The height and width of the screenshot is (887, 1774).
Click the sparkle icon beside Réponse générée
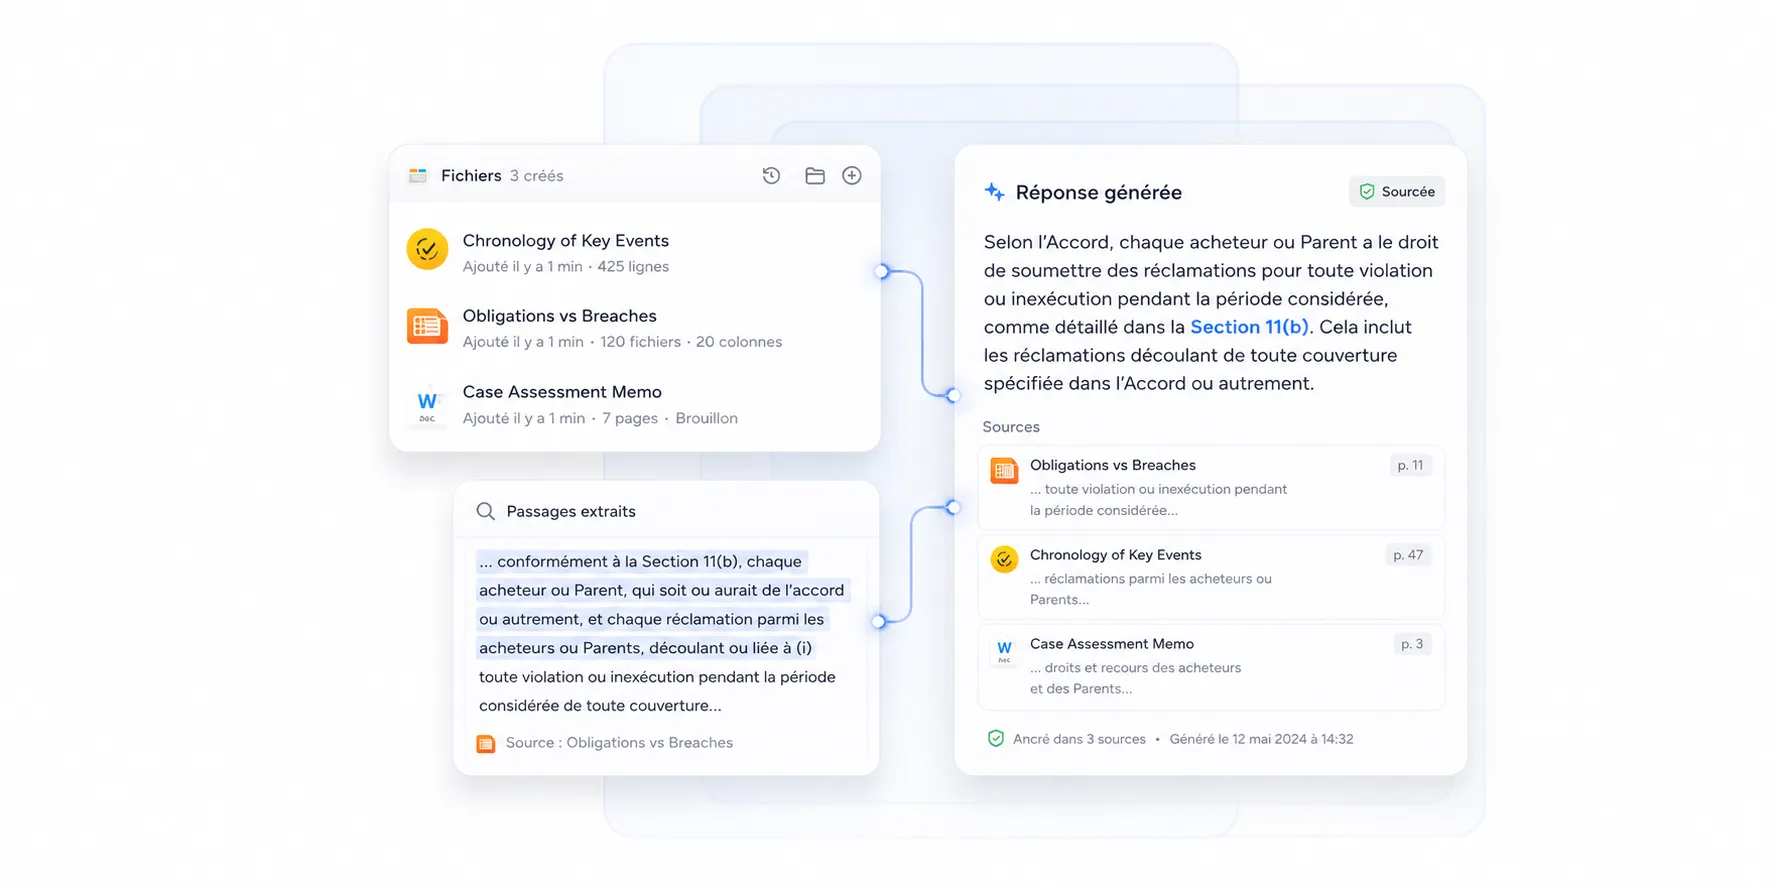tap(994, 192)
